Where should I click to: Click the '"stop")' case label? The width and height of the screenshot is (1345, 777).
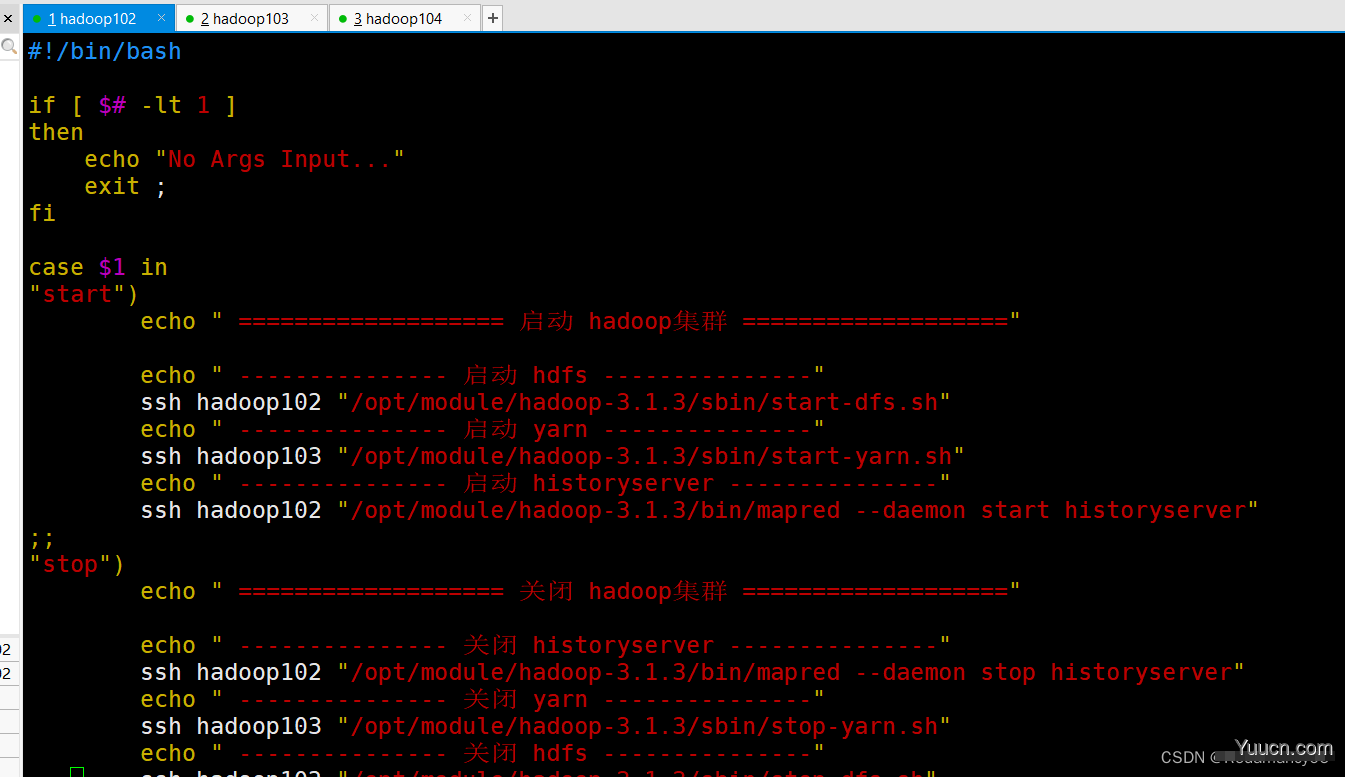click(x=77, y=564)
